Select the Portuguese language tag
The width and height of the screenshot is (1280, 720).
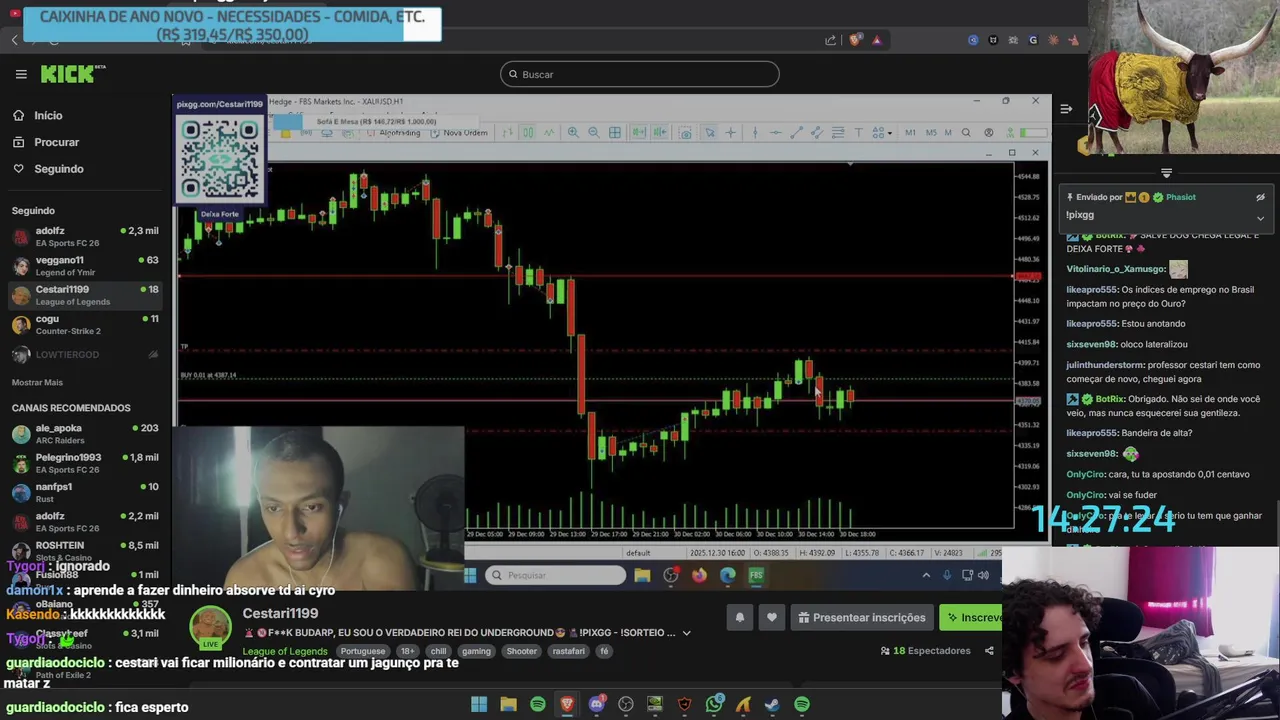tap(363, 651)
